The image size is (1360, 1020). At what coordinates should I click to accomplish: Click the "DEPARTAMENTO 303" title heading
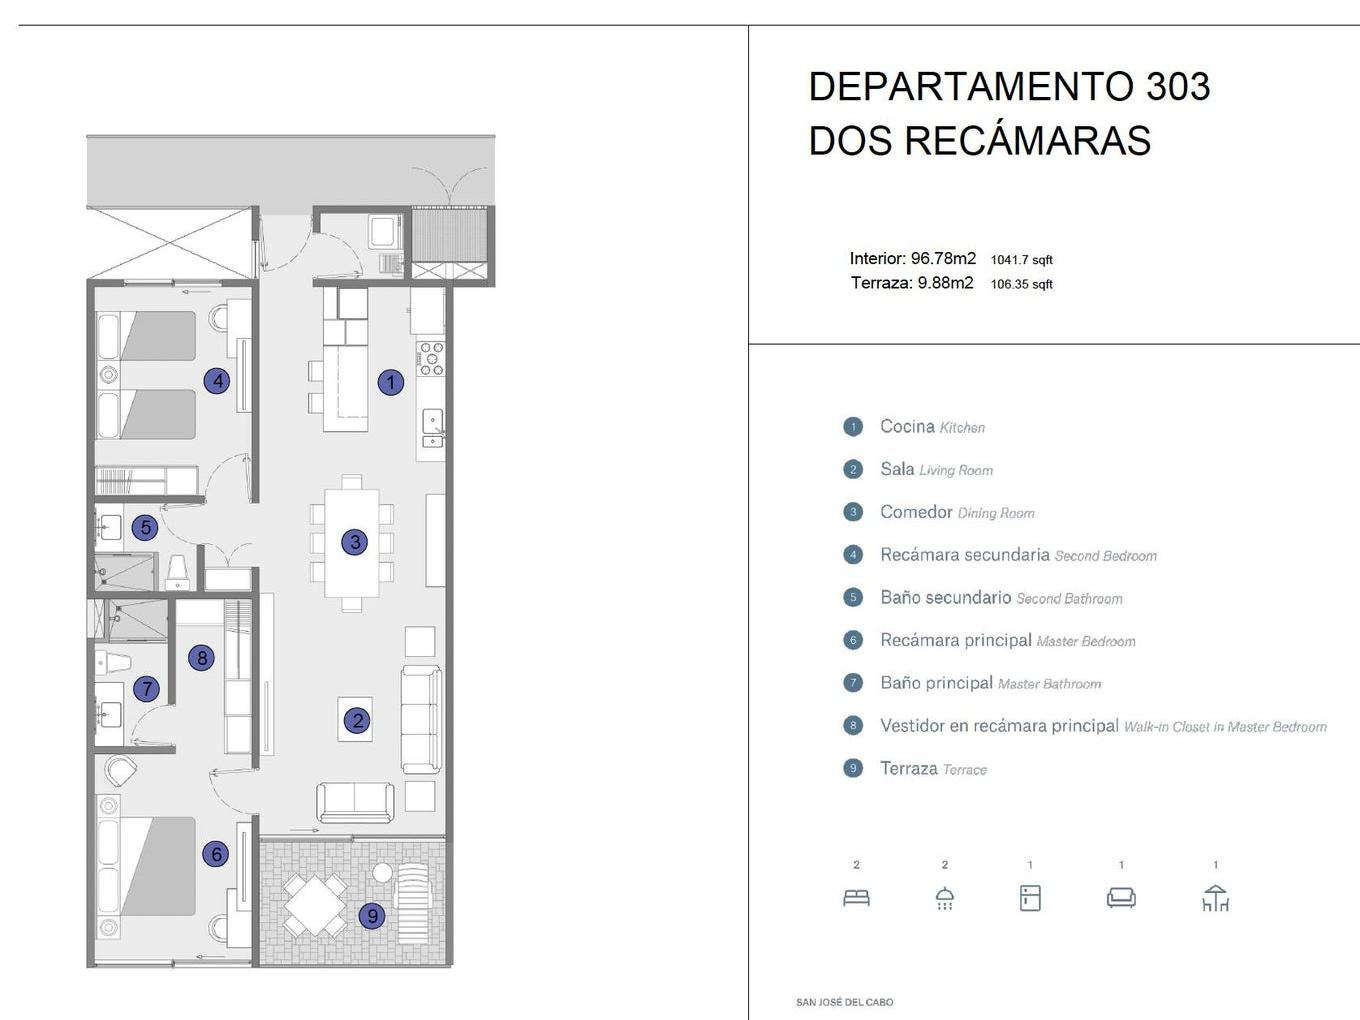point(1008,87)
